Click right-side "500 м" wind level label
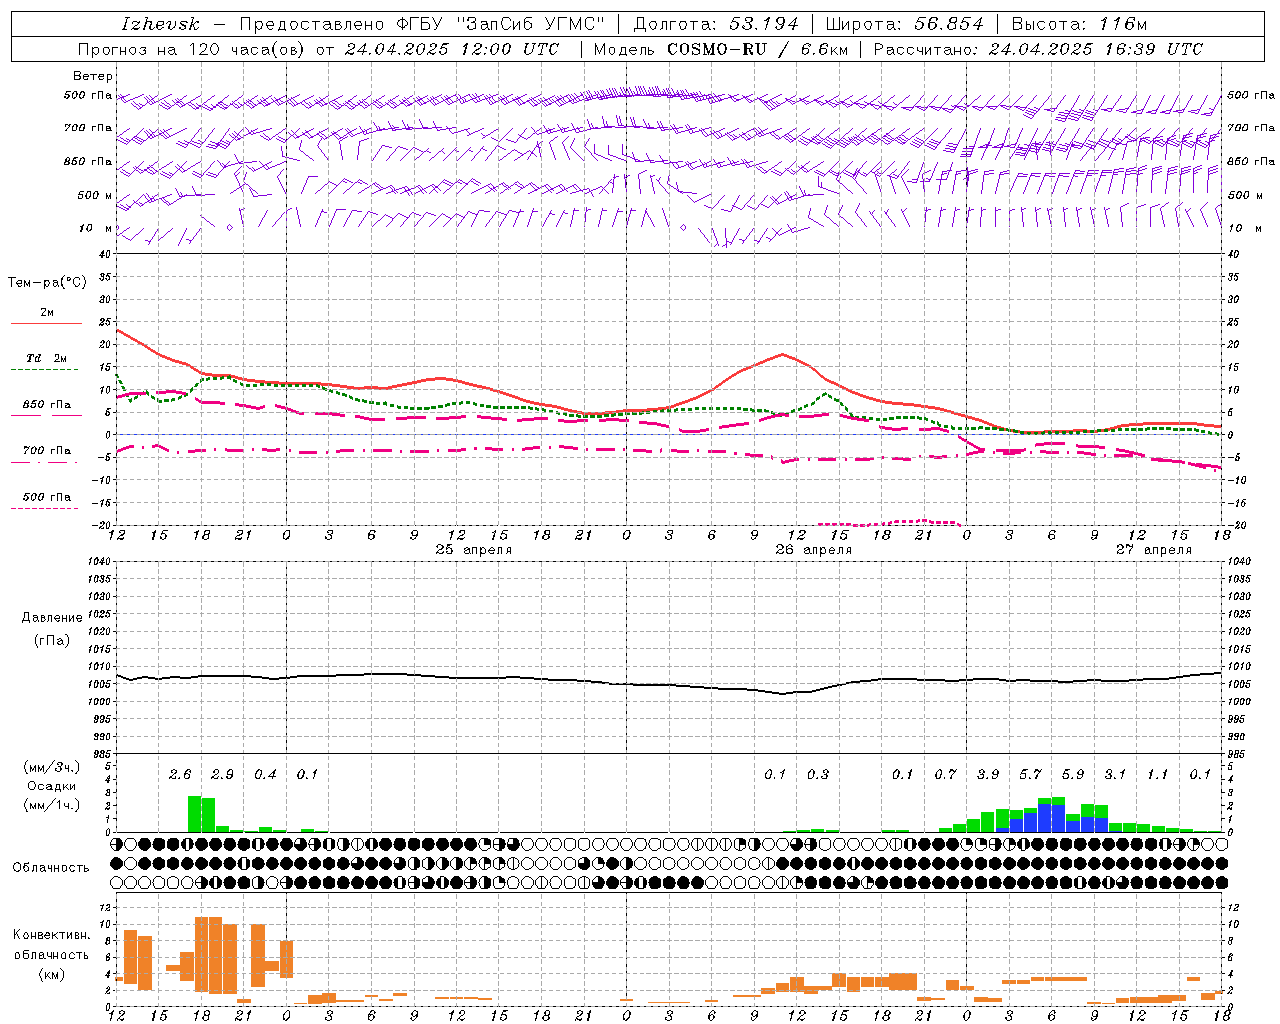The width and height of the screenshot is (1280, 1024). click(1245, 195)
